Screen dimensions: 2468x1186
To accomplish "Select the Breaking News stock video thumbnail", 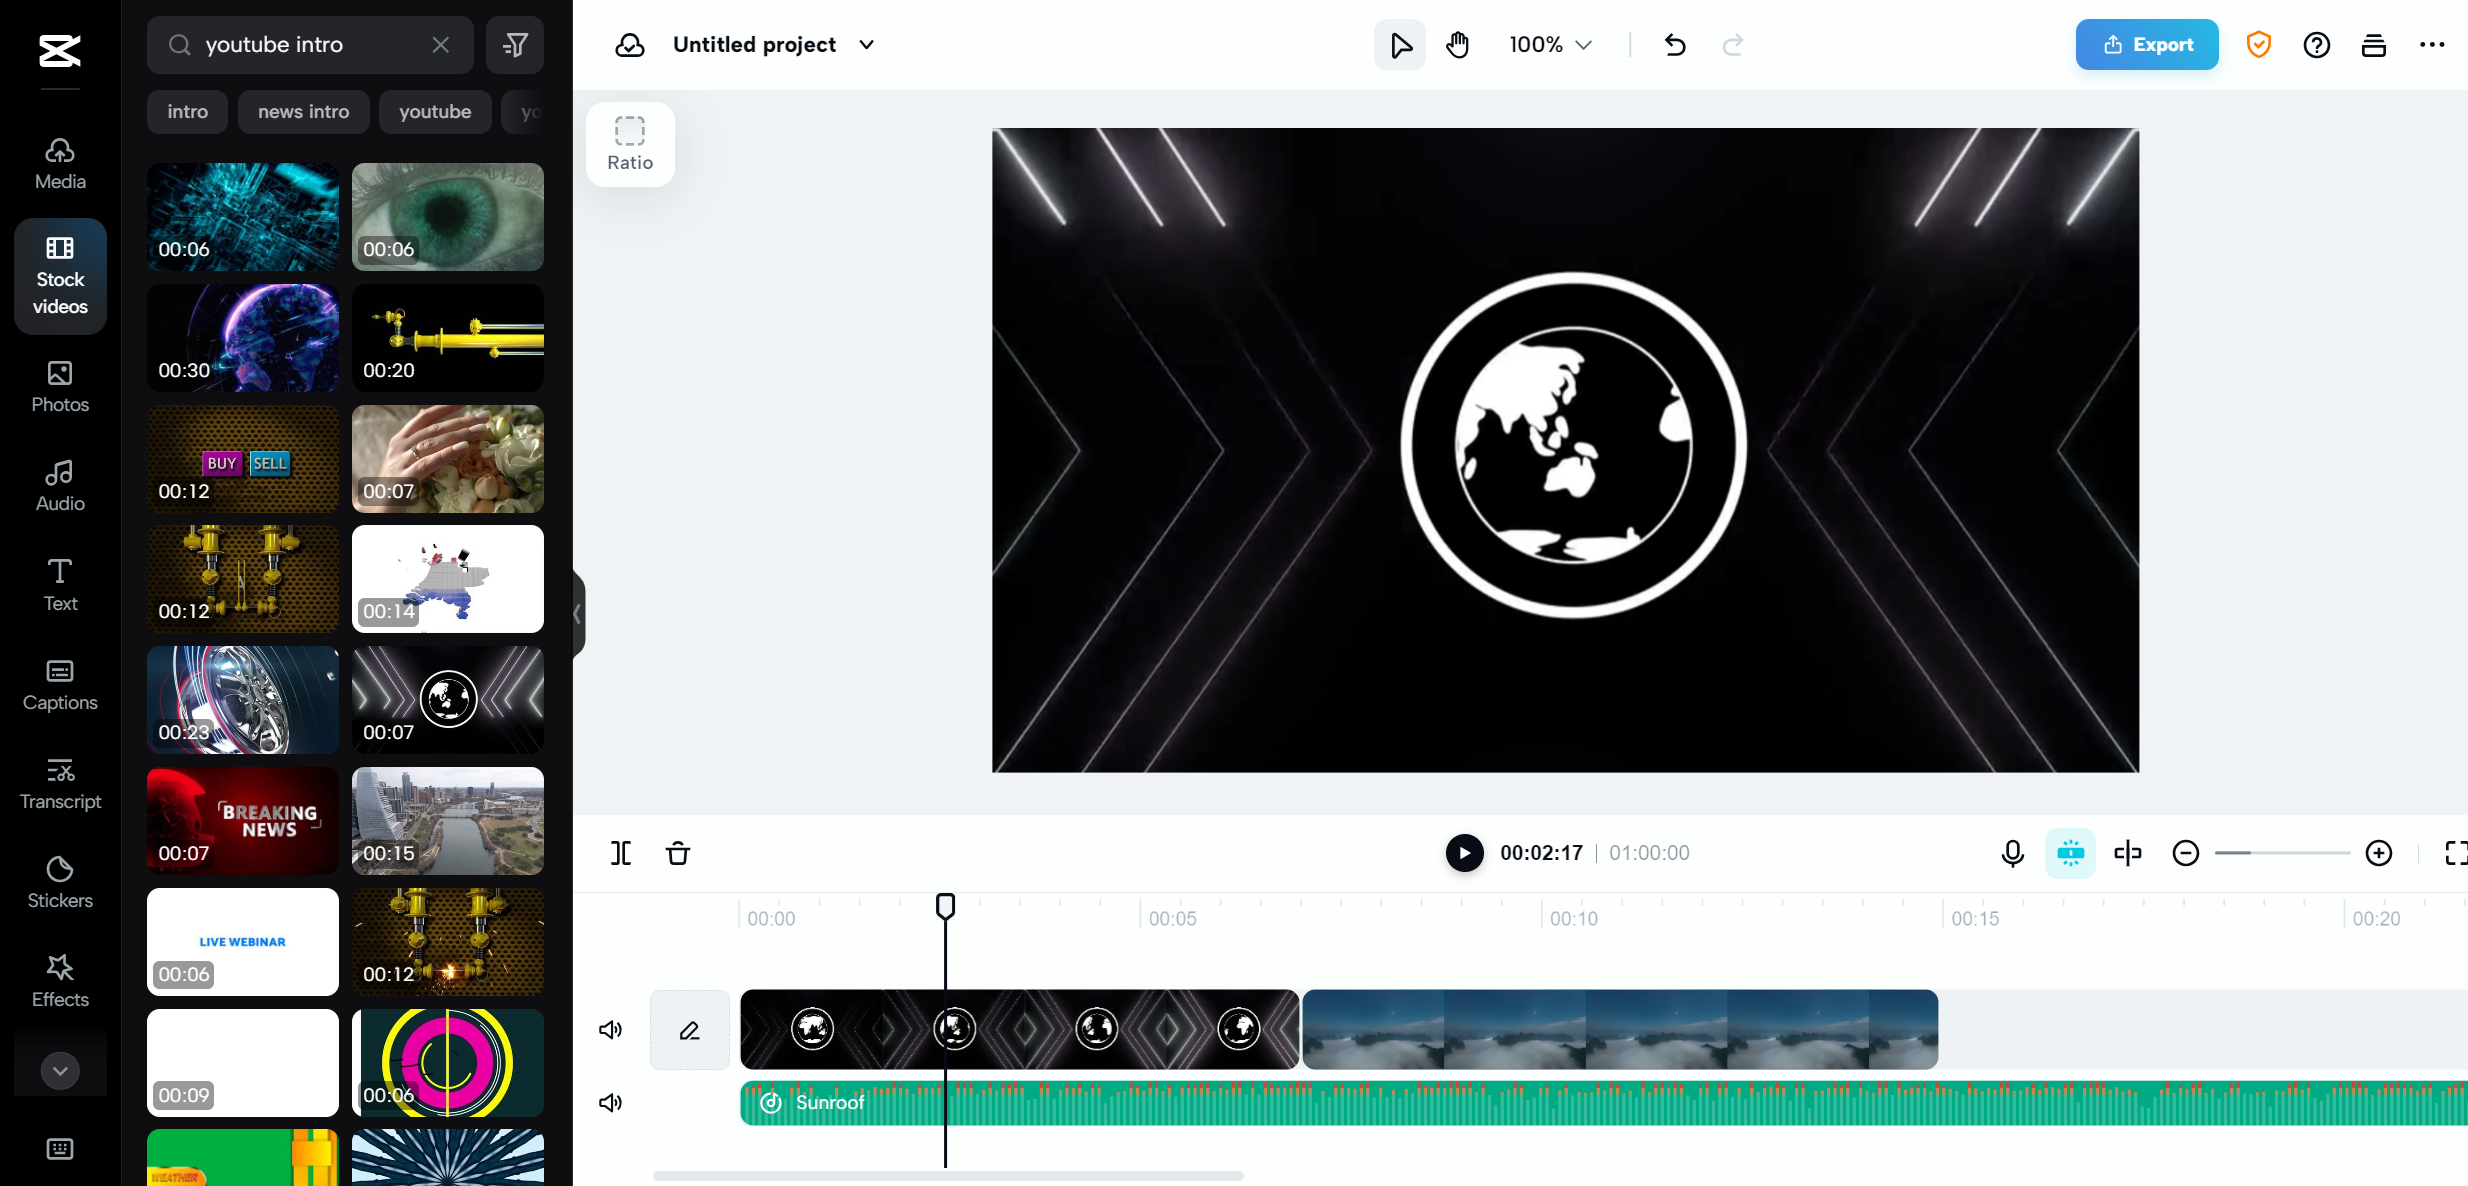I will click(x=241, y=820).
